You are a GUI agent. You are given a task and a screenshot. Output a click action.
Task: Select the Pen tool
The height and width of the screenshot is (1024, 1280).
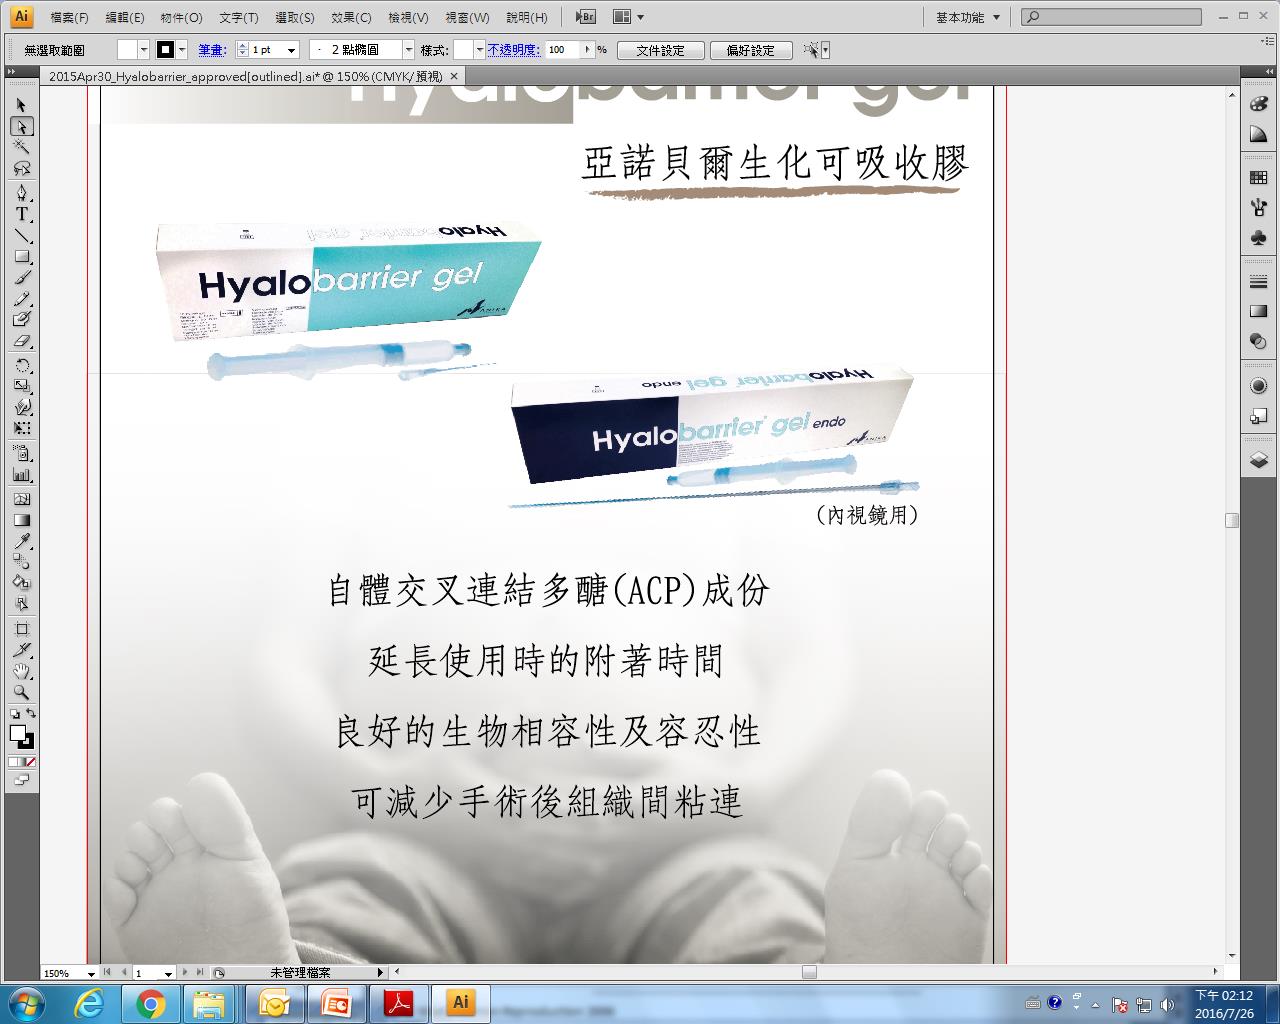point(21,192)
